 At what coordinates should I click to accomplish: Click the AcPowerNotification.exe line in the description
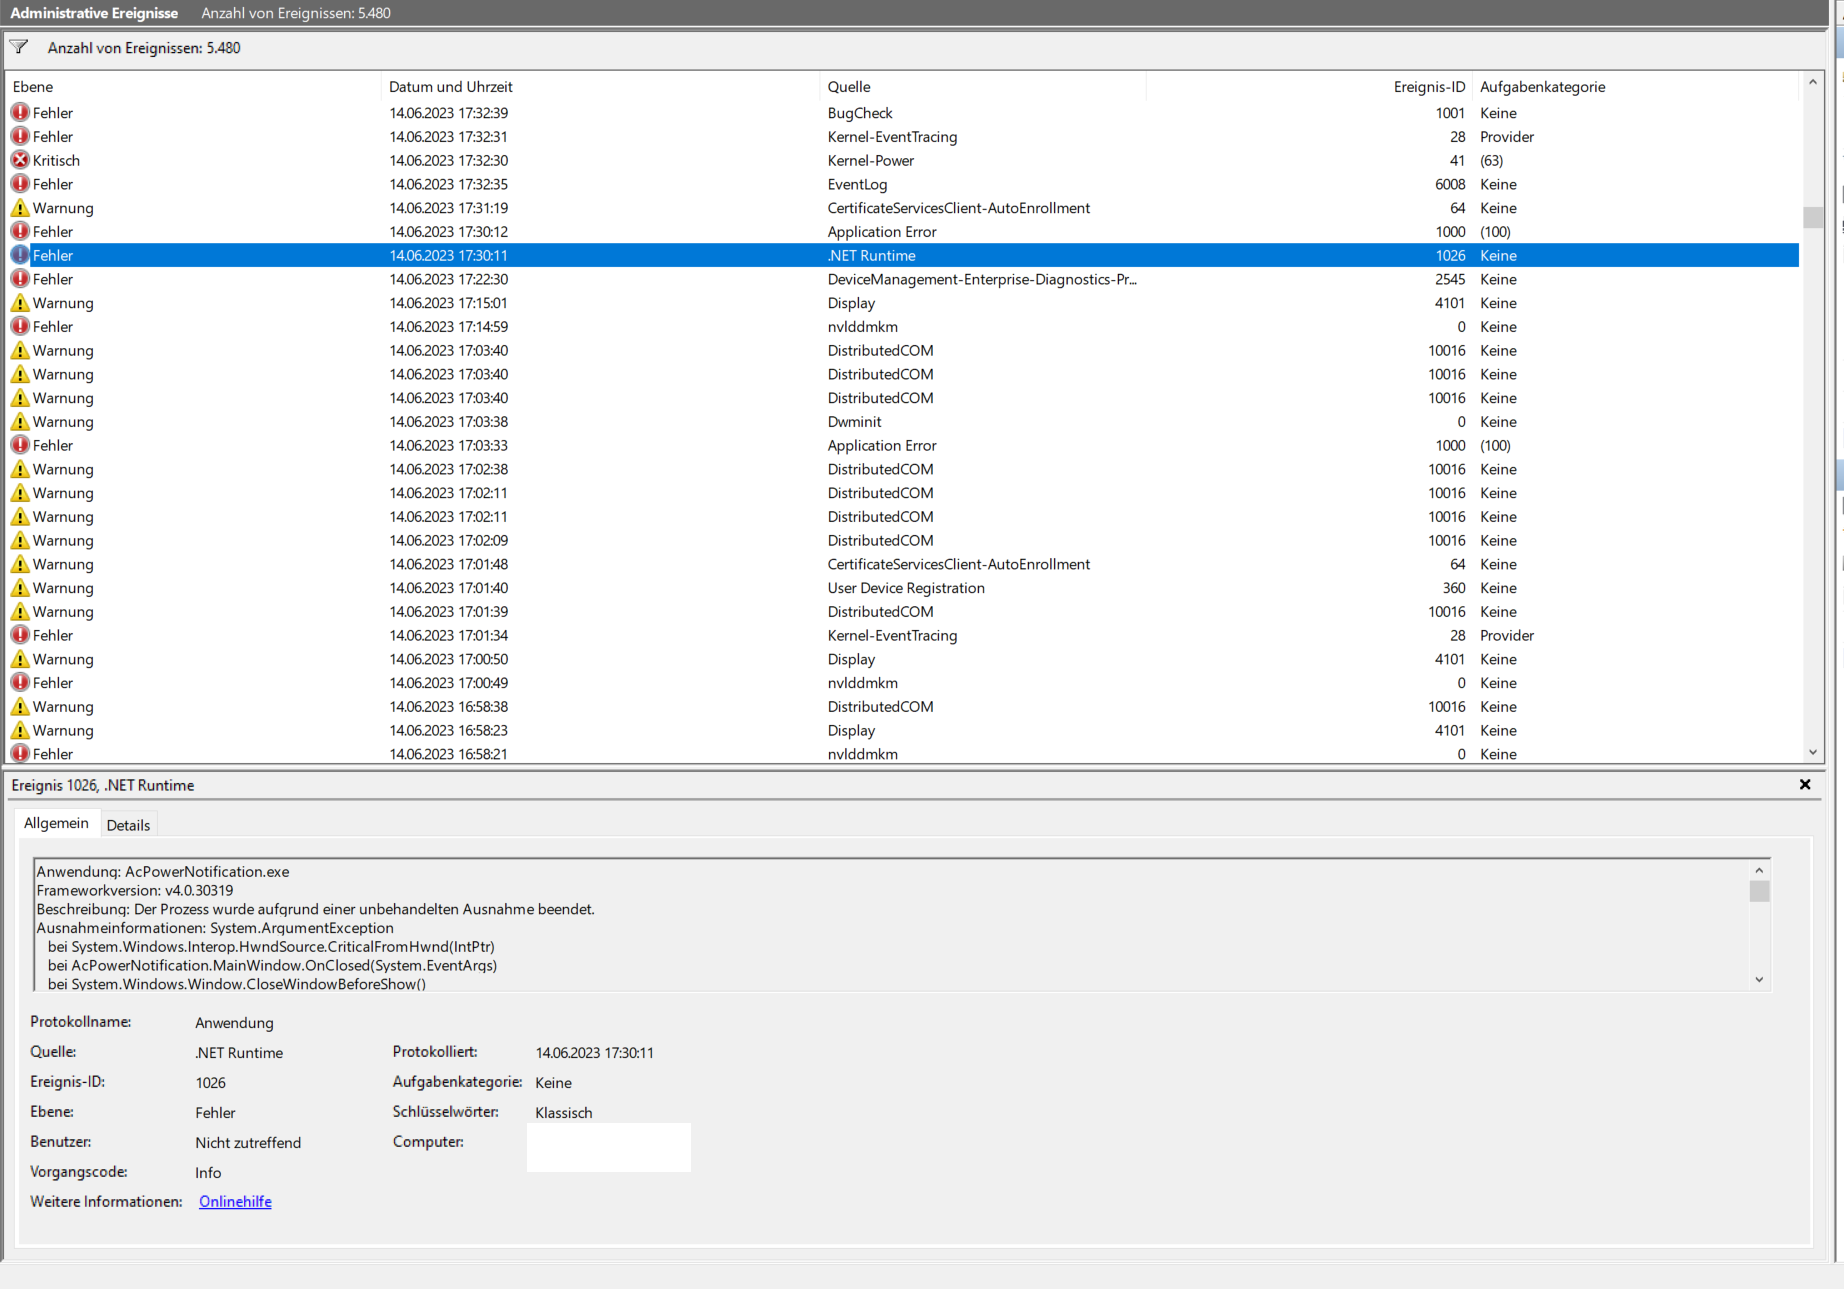(x=163, y=872)
